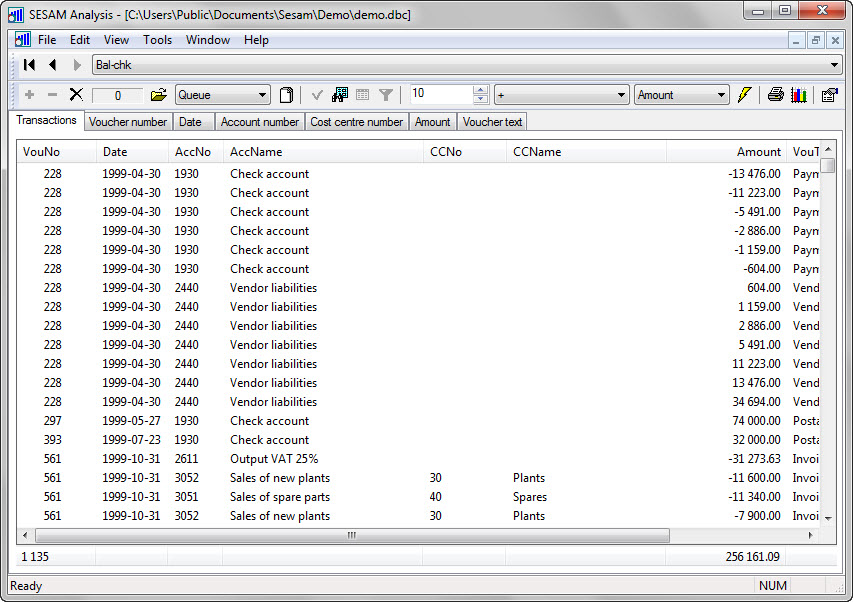The width and height of the screenshot is (853, 602).
Task: Select the Output VAT 25% row
Action: click(x=418, y=459)
